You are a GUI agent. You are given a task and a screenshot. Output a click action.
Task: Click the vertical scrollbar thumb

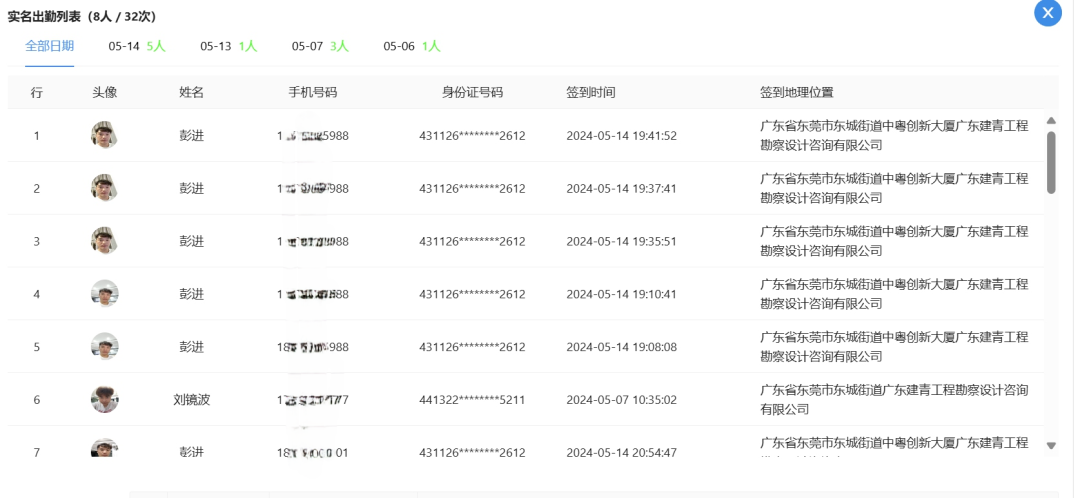[1051, 163]
